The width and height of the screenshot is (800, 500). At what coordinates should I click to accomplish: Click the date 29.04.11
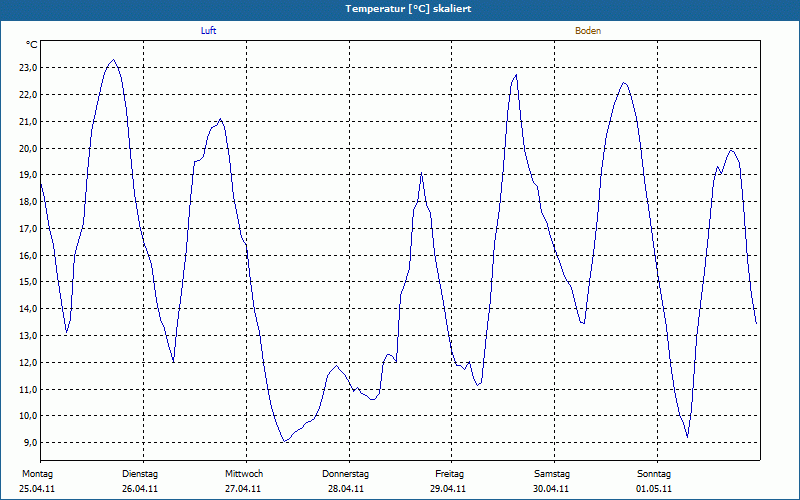click(448, 489)
